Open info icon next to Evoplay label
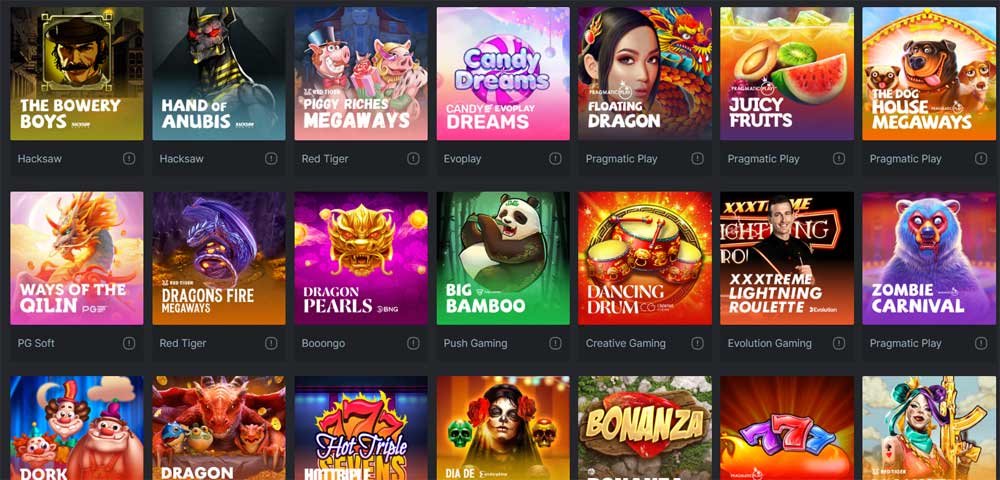 (555, 159)
